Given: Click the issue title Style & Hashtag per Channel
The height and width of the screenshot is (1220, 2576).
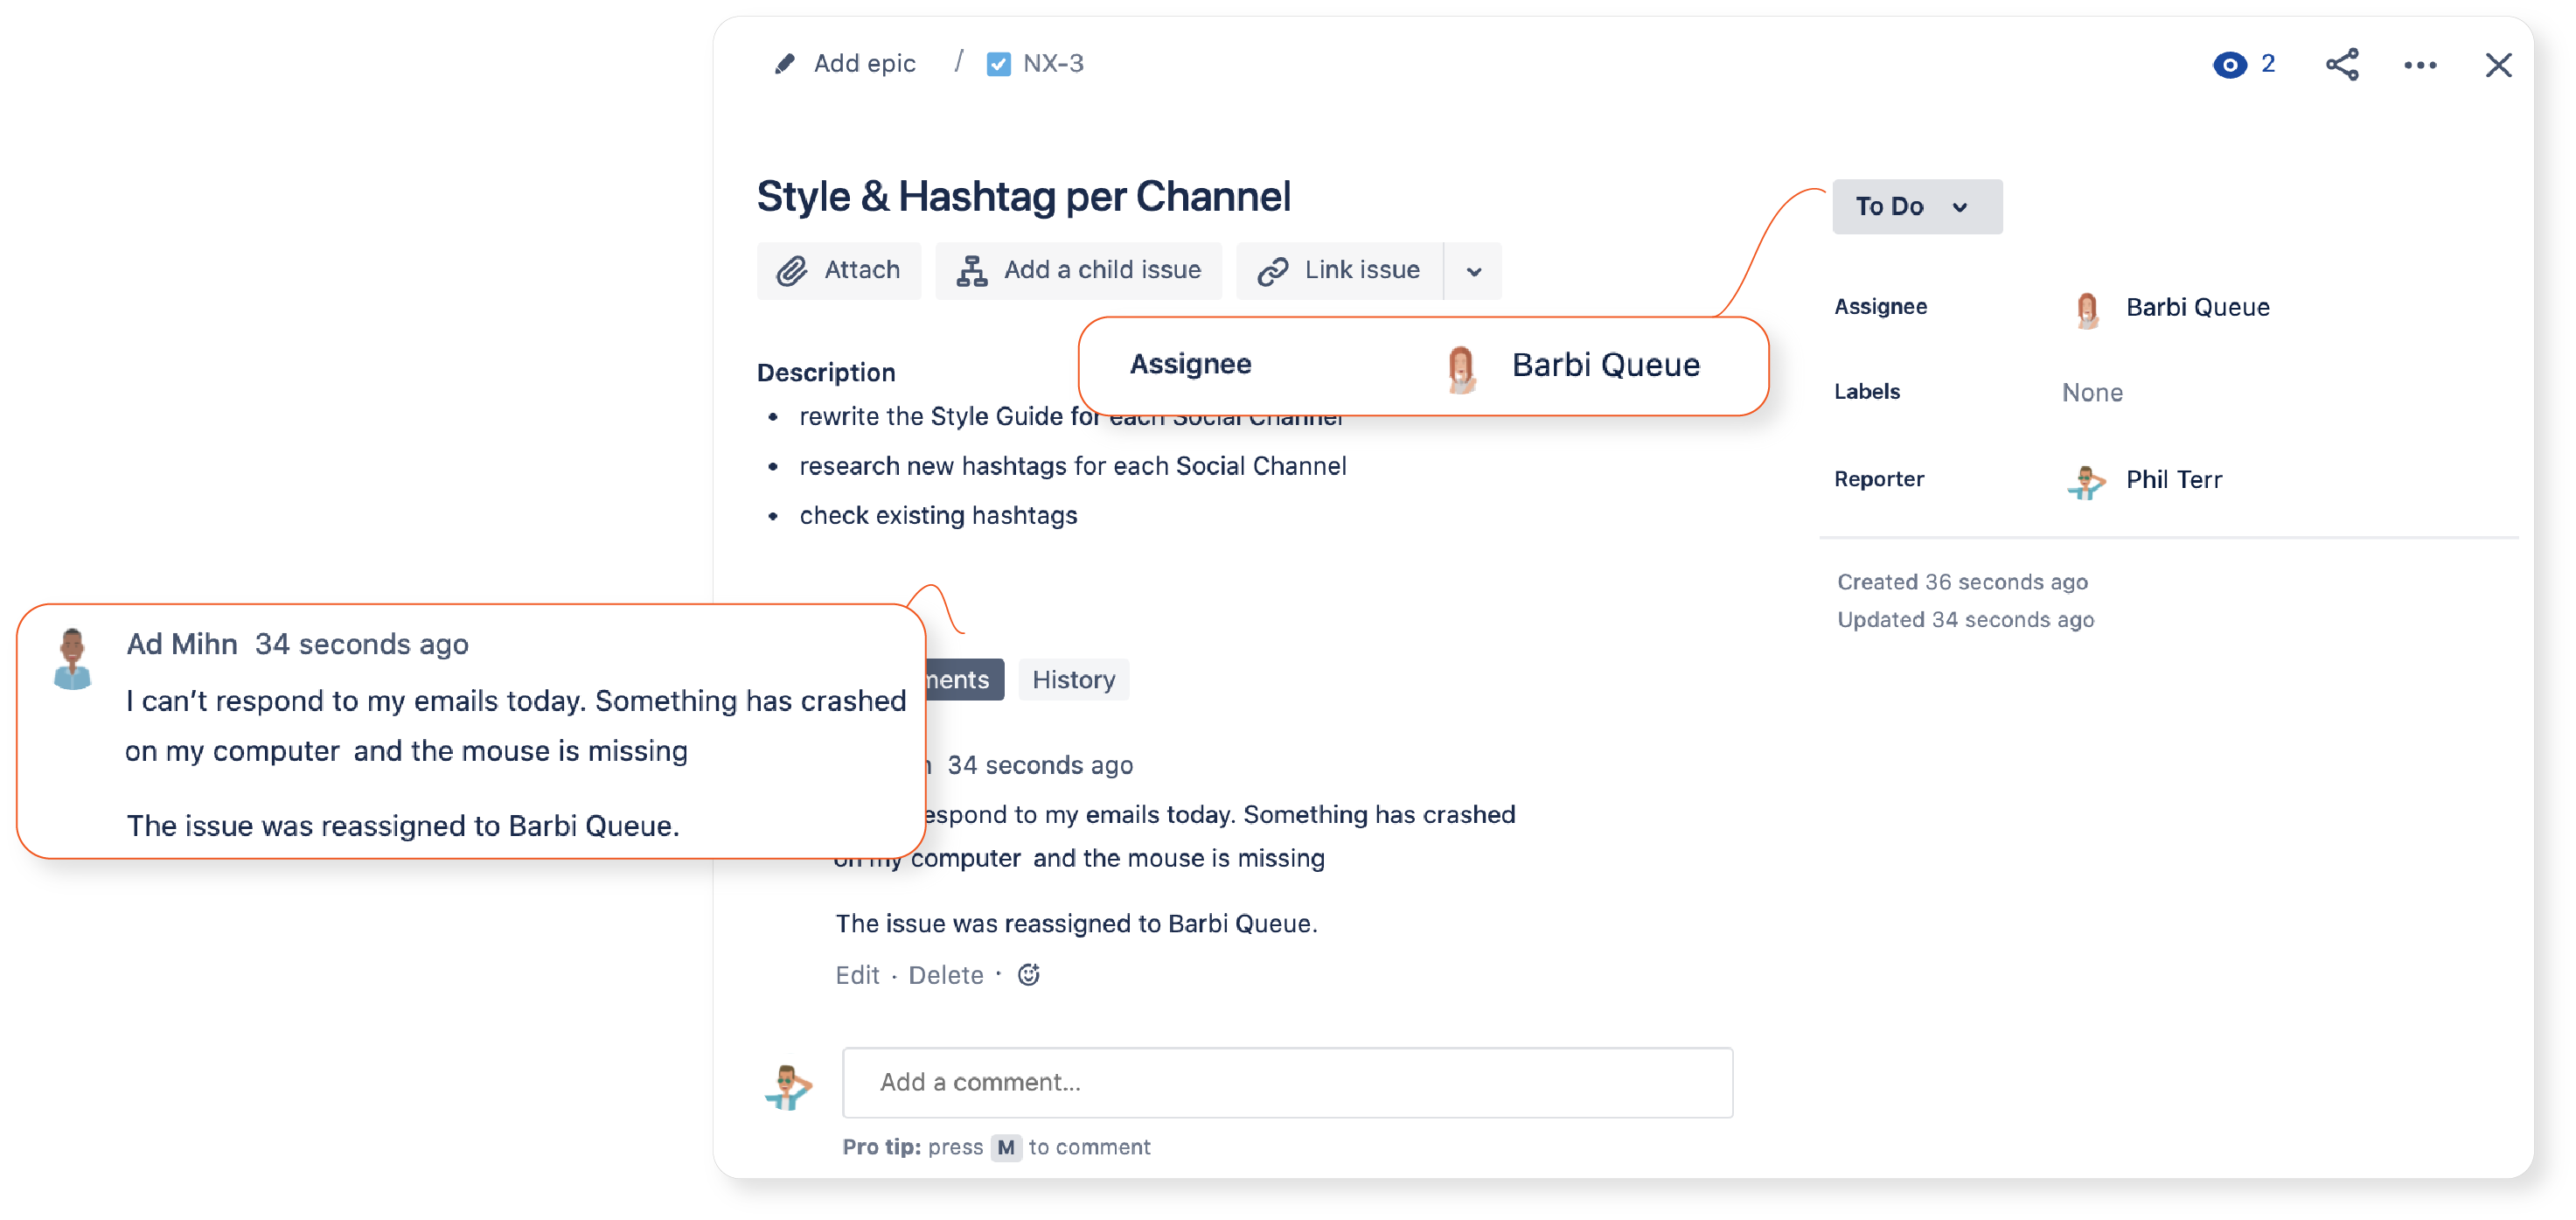Looking at the screenshot, I should pos(1023,196).
